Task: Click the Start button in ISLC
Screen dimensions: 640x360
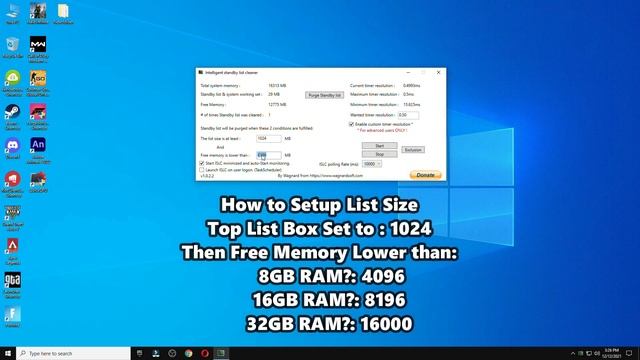Action: tap(380, 146)
